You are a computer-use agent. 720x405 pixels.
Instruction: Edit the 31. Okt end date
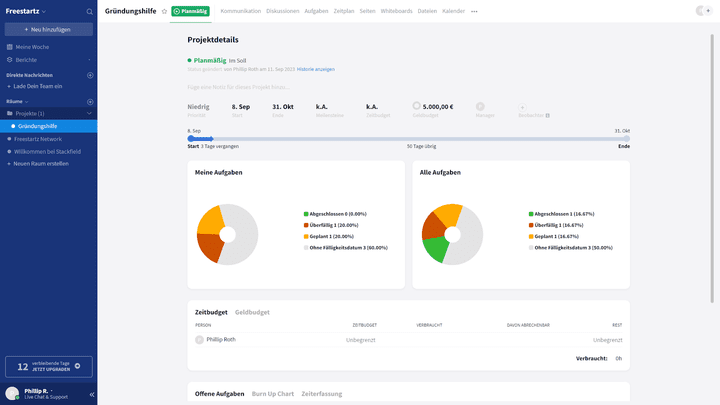tap(283, 107)
